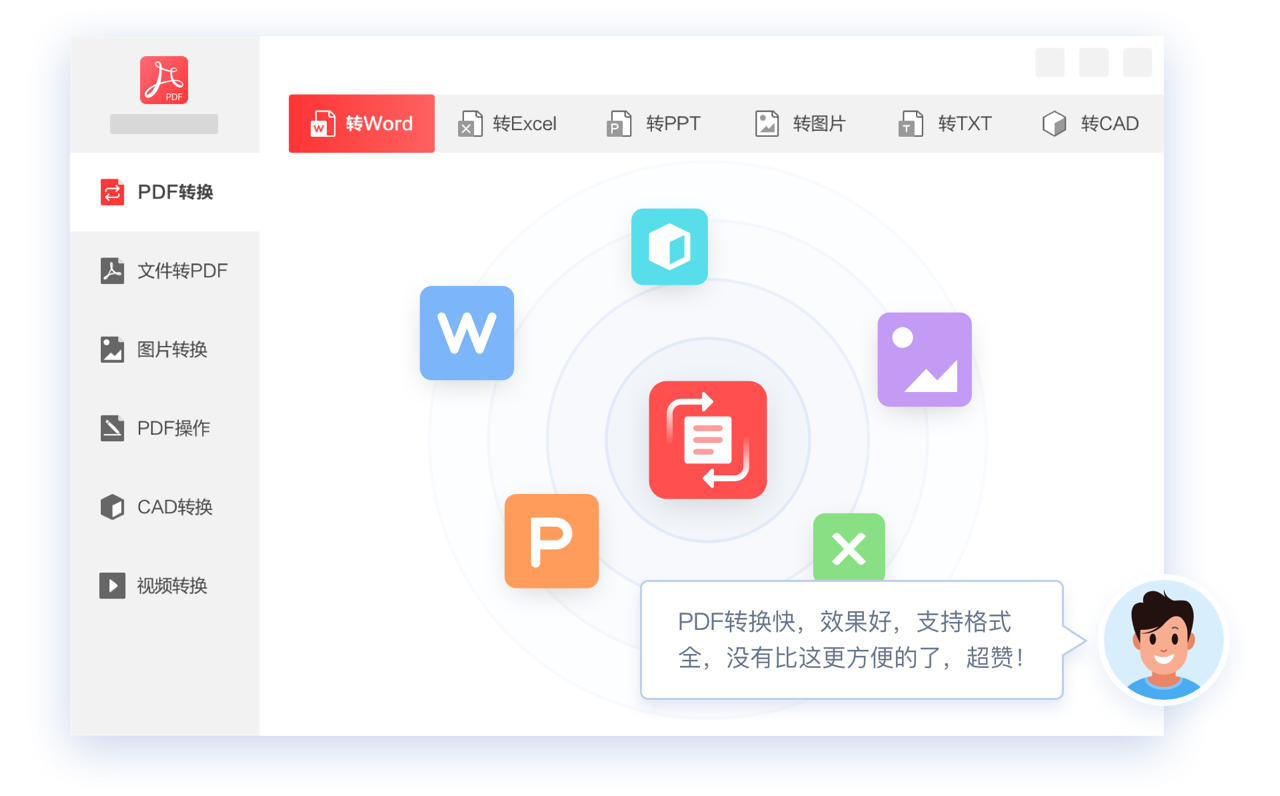1280x796 pixels.
Task: Switch to the 转Excel tab
Action: pos(507,124)
